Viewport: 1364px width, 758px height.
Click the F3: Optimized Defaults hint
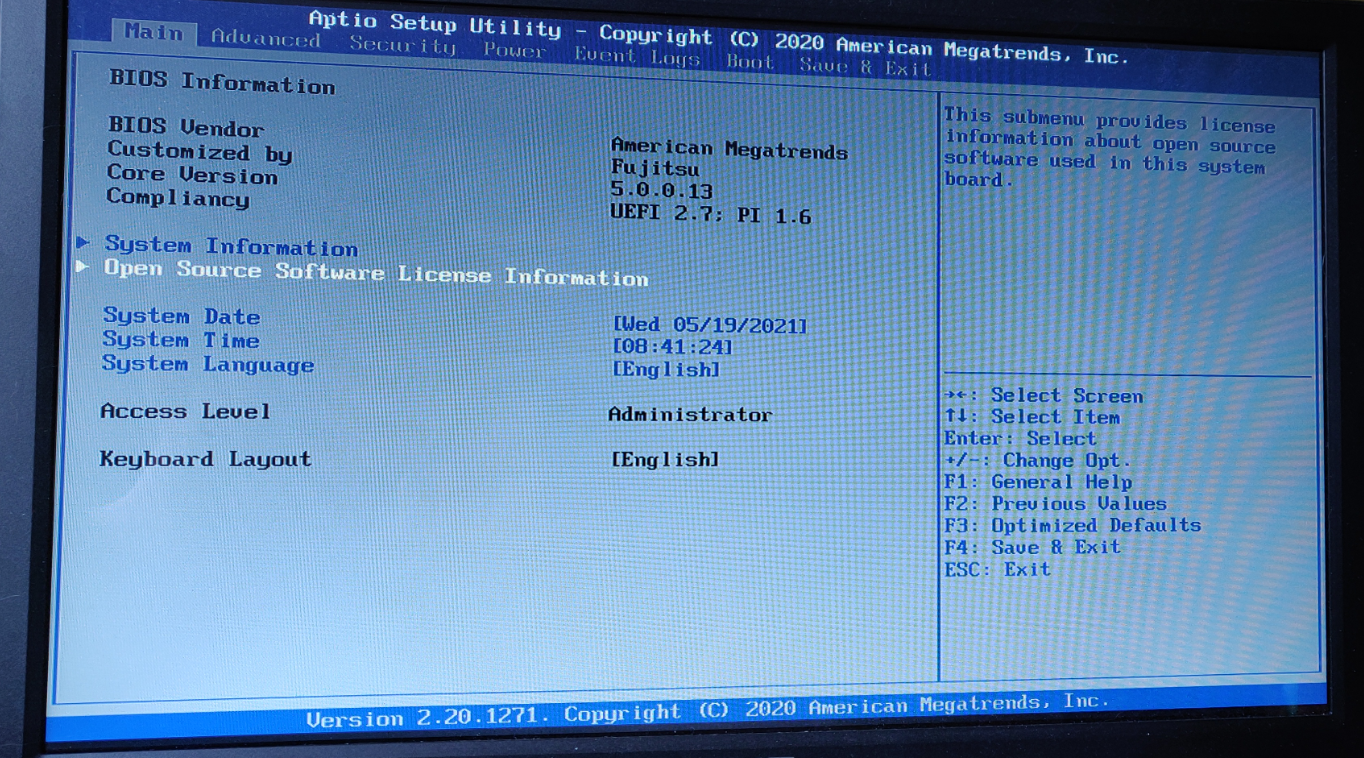pyautogui.click(x=1072, y=525)
